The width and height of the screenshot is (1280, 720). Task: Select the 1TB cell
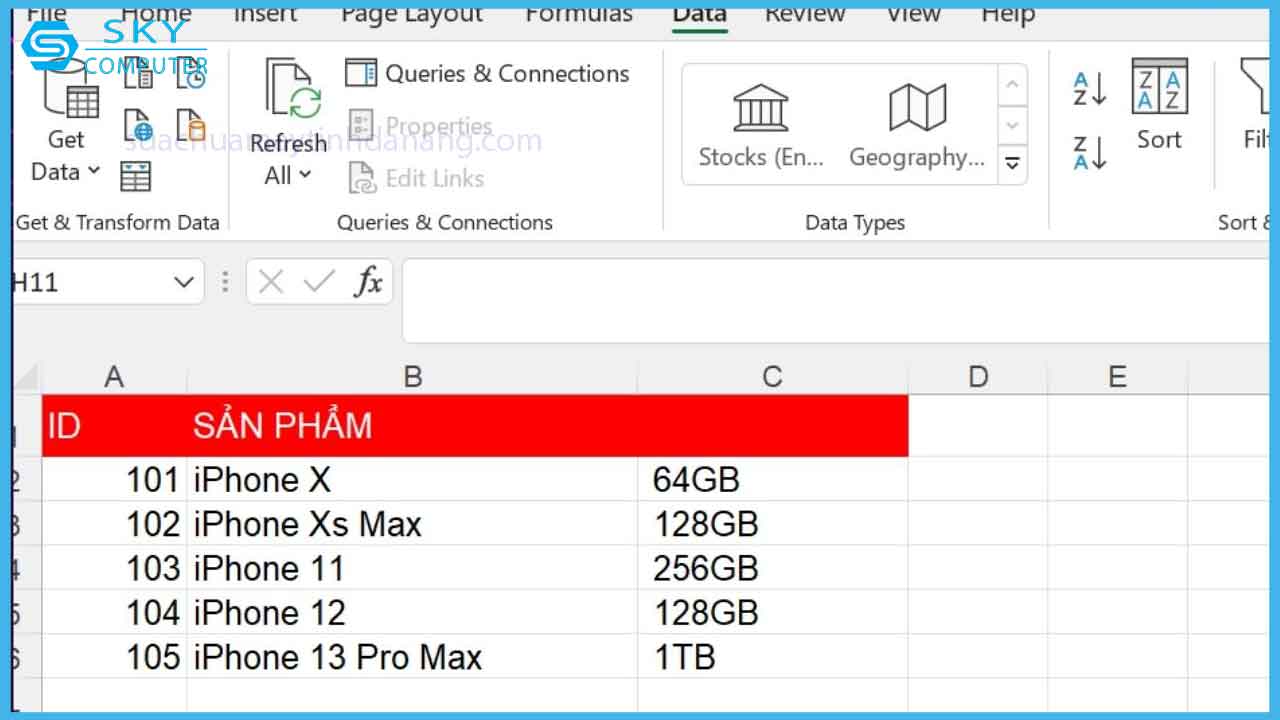[x=772, y=657]
